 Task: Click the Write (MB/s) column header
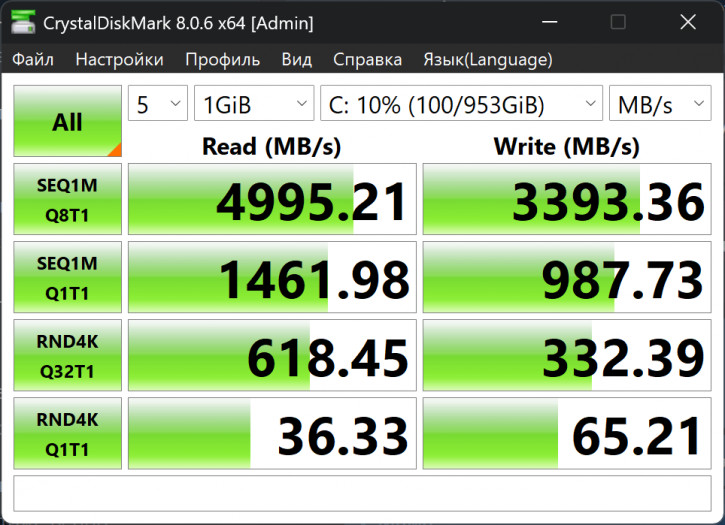click(567, 147)
